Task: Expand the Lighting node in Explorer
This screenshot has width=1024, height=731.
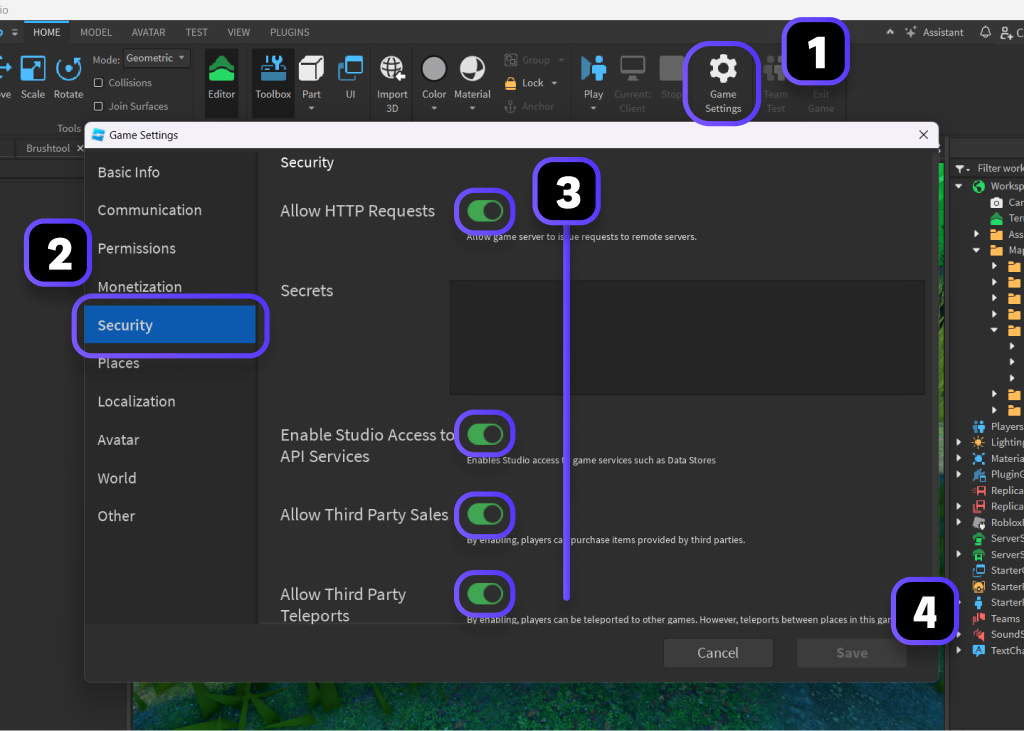Action: [x=959, y=442]
